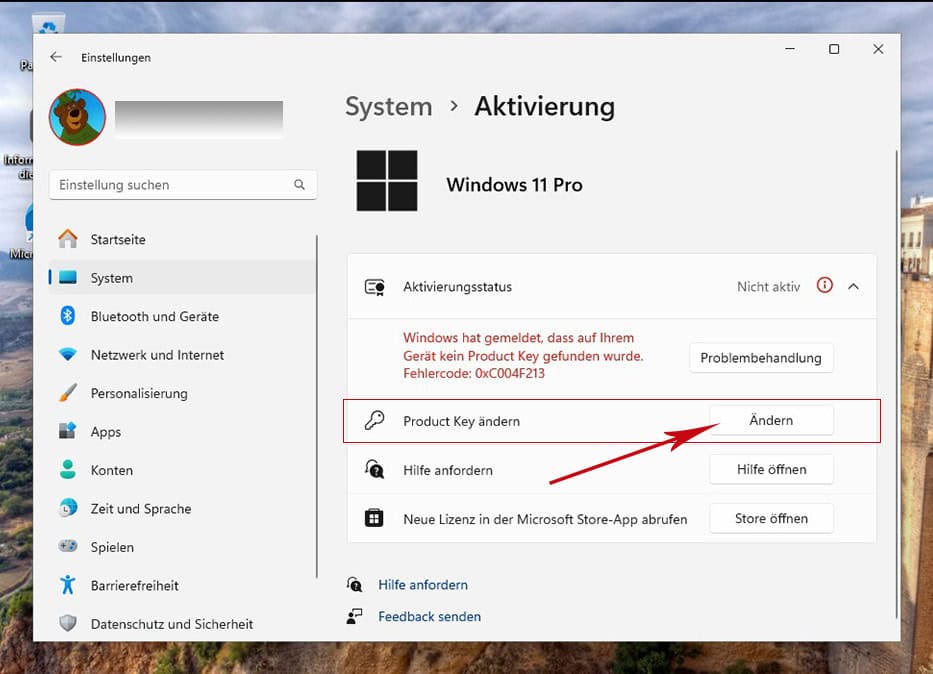Click the Personalisierung brush icon
Screen dimensions: 933x674
coord(68,393)
